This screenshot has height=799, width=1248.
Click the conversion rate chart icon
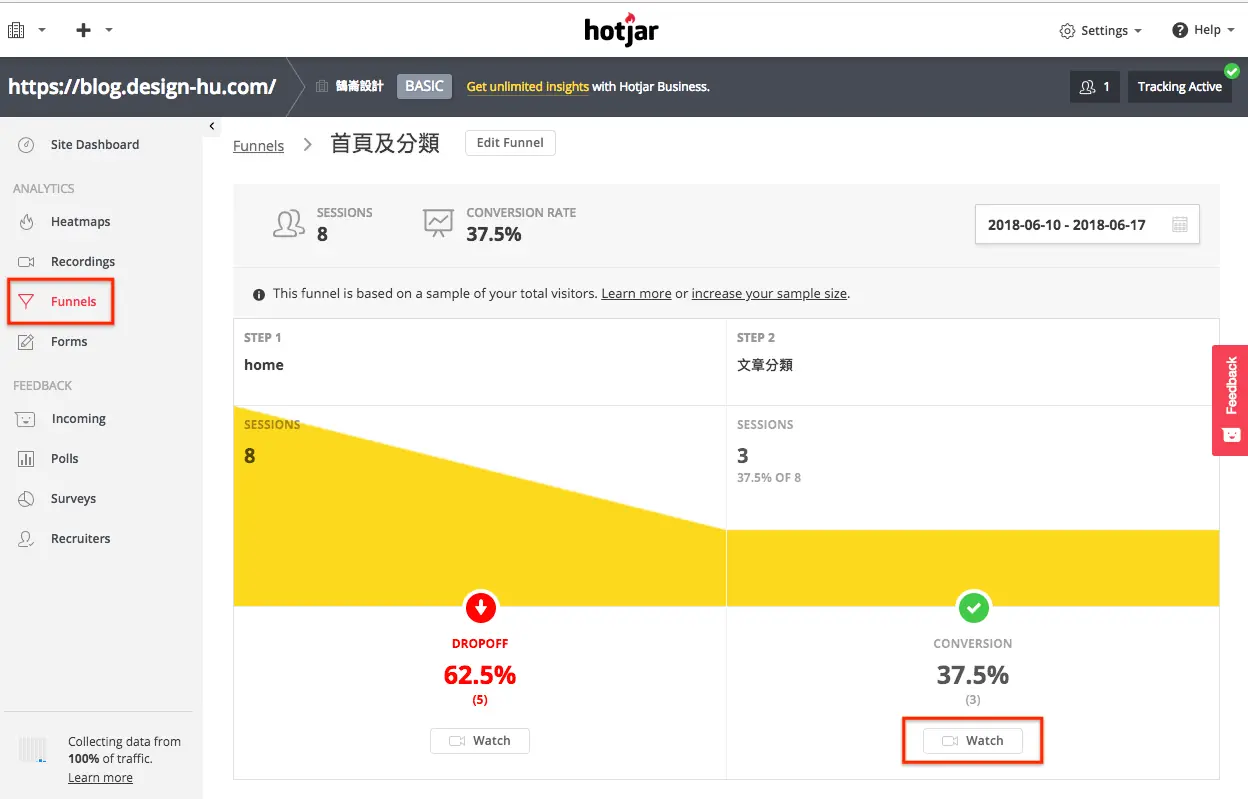(438, 223)
